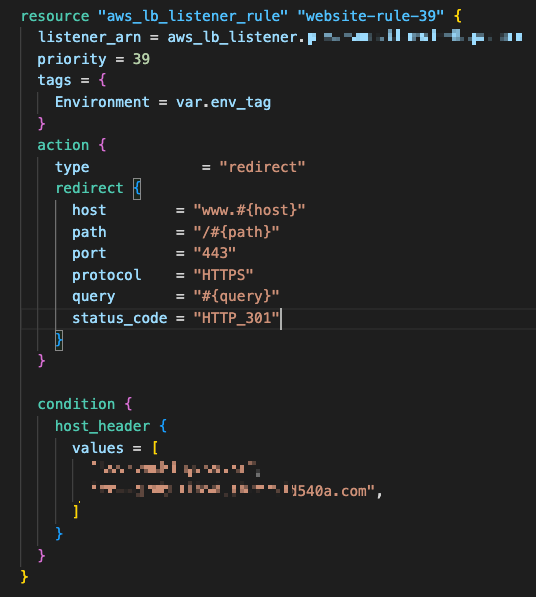Select the "www.#{host}" value
The image size is (536, 597).
tap(249, 210)
